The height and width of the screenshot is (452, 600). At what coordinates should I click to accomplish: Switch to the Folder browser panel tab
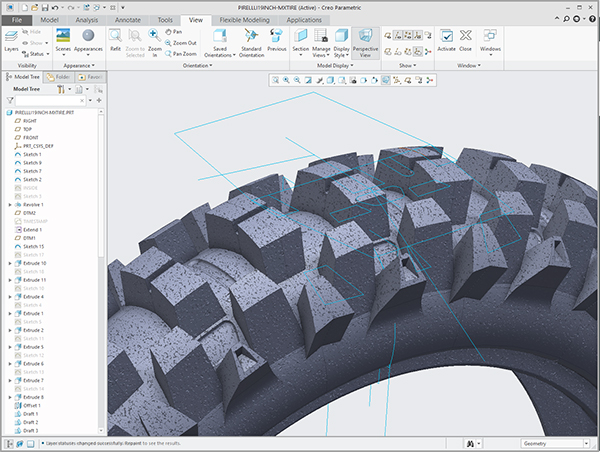59,77
